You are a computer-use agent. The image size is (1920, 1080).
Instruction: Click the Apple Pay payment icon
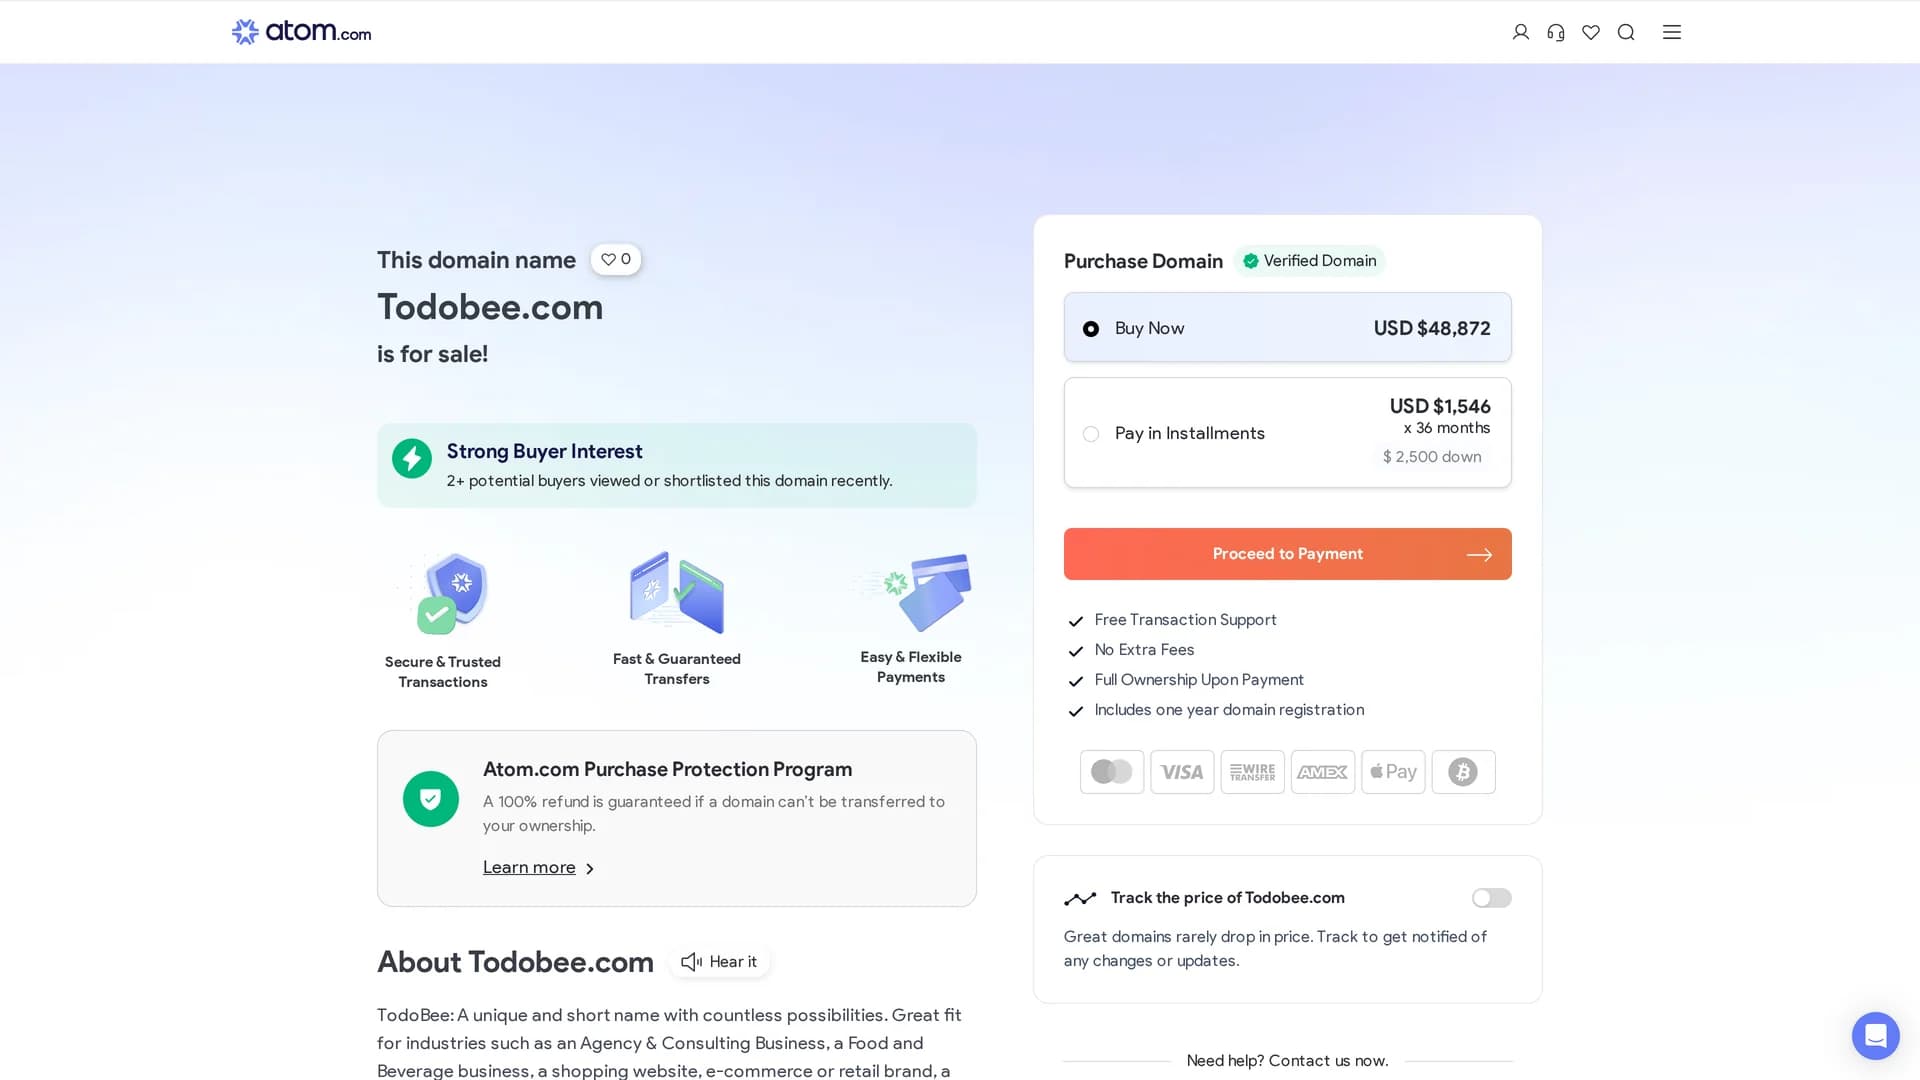(x=1393, y=772)
